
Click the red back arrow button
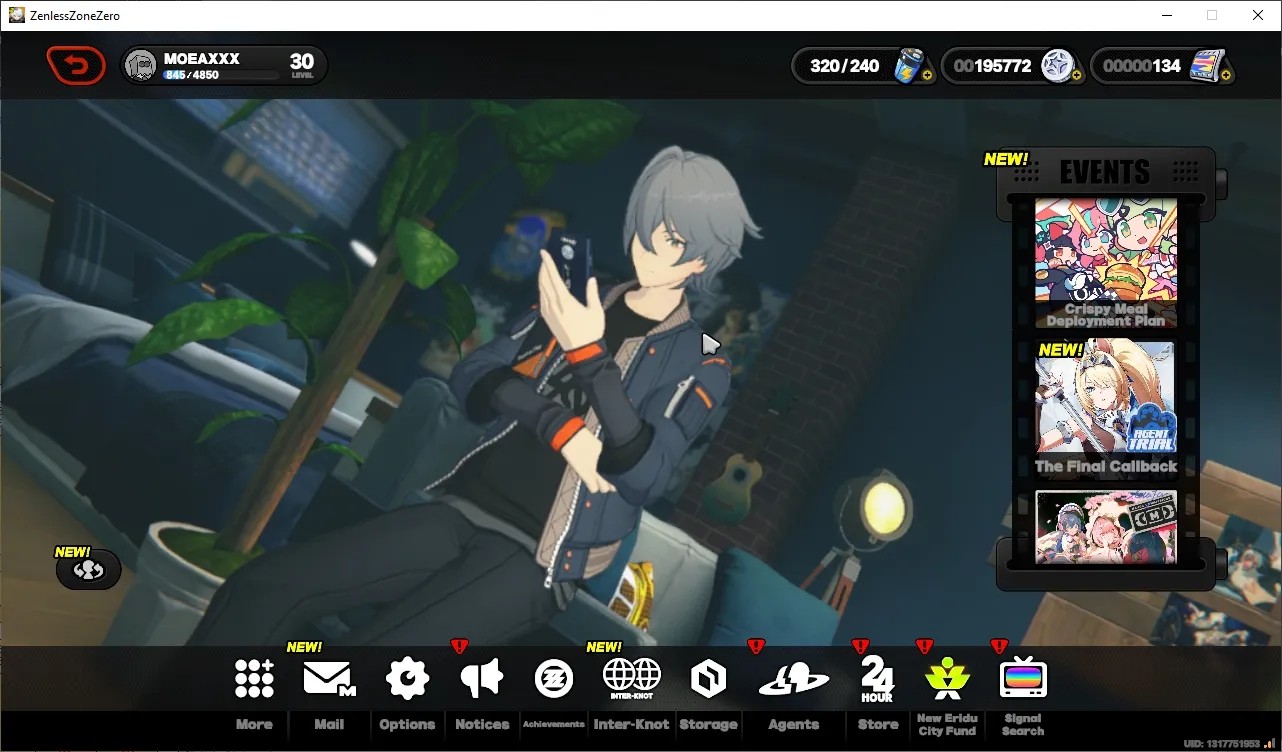[x=76, y=66]
